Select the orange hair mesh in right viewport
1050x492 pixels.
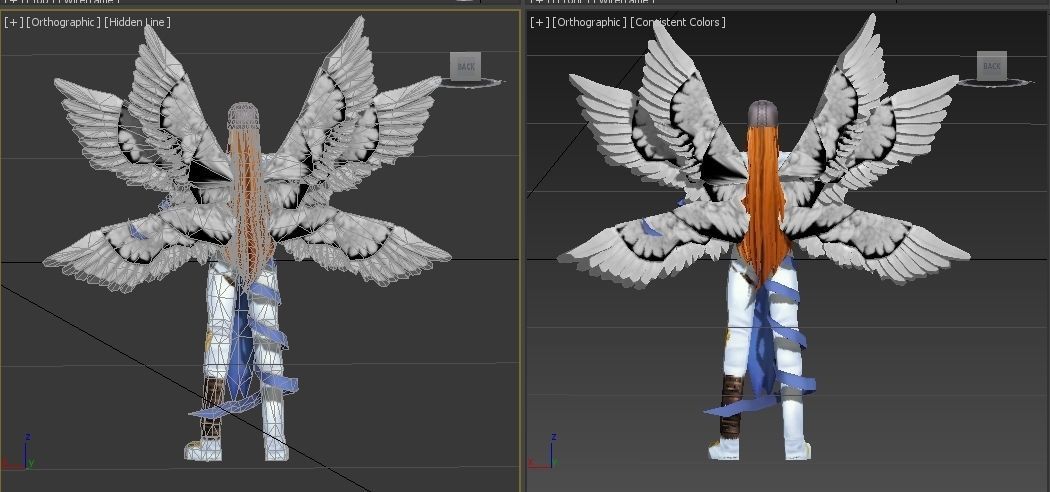click(x=763, y=201)
